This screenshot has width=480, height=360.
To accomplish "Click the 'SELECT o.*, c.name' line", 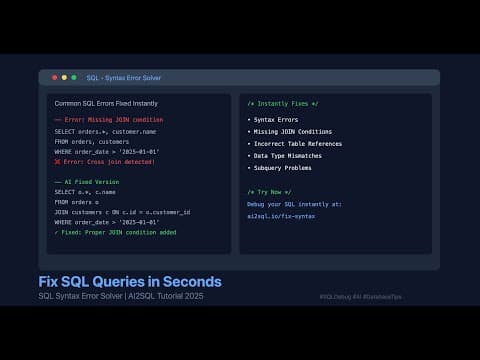I will click(85, 192).
